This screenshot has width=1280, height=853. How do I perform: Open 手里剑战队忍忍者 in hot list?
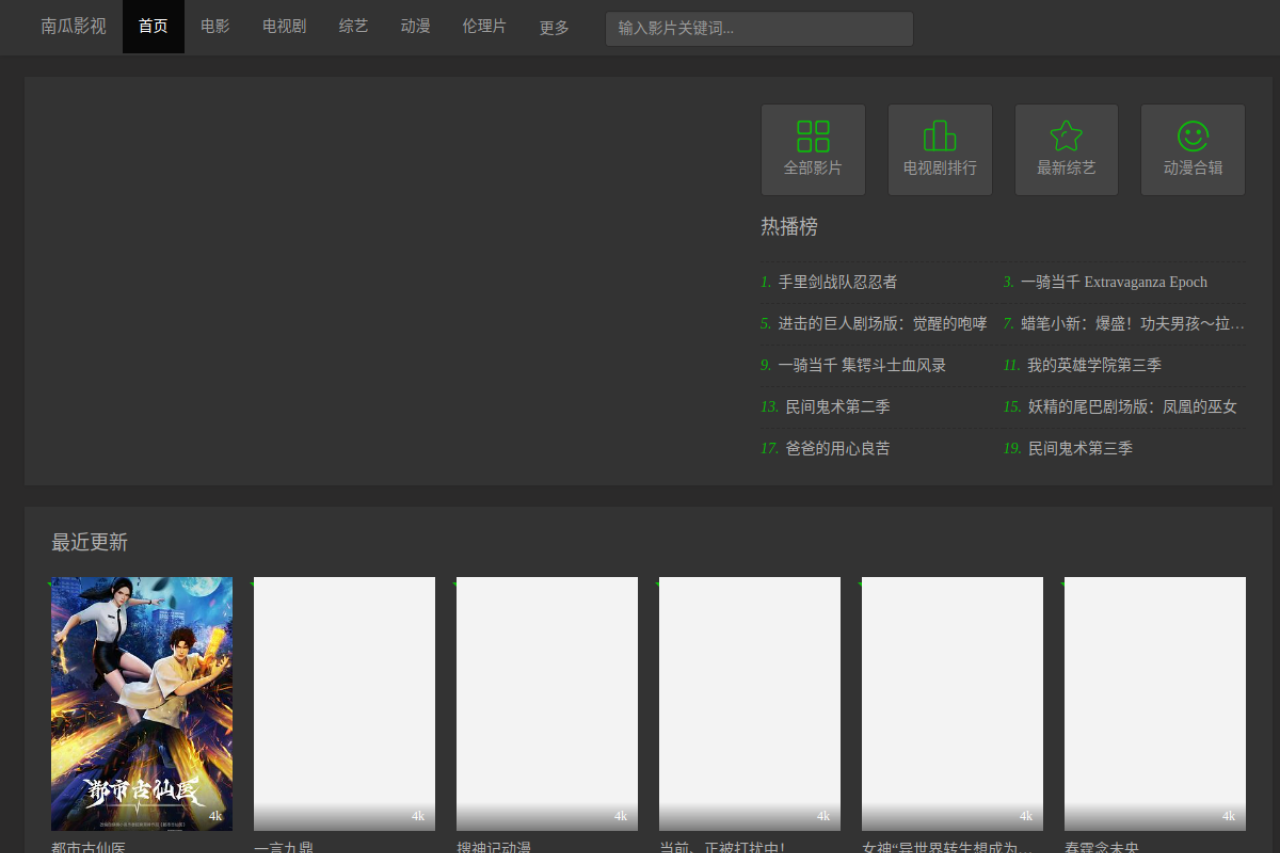(837, 282)
